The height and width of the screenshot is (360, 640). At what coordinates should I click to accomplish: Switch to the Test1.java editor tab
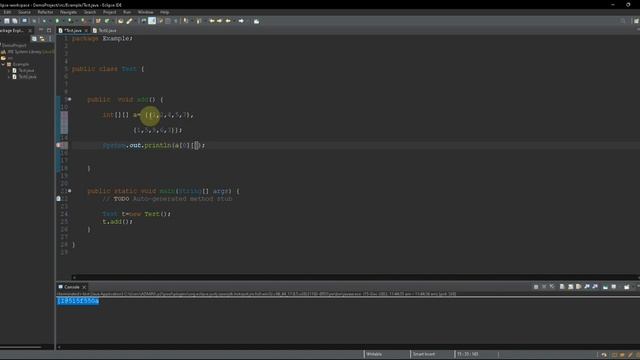[104, 31]
